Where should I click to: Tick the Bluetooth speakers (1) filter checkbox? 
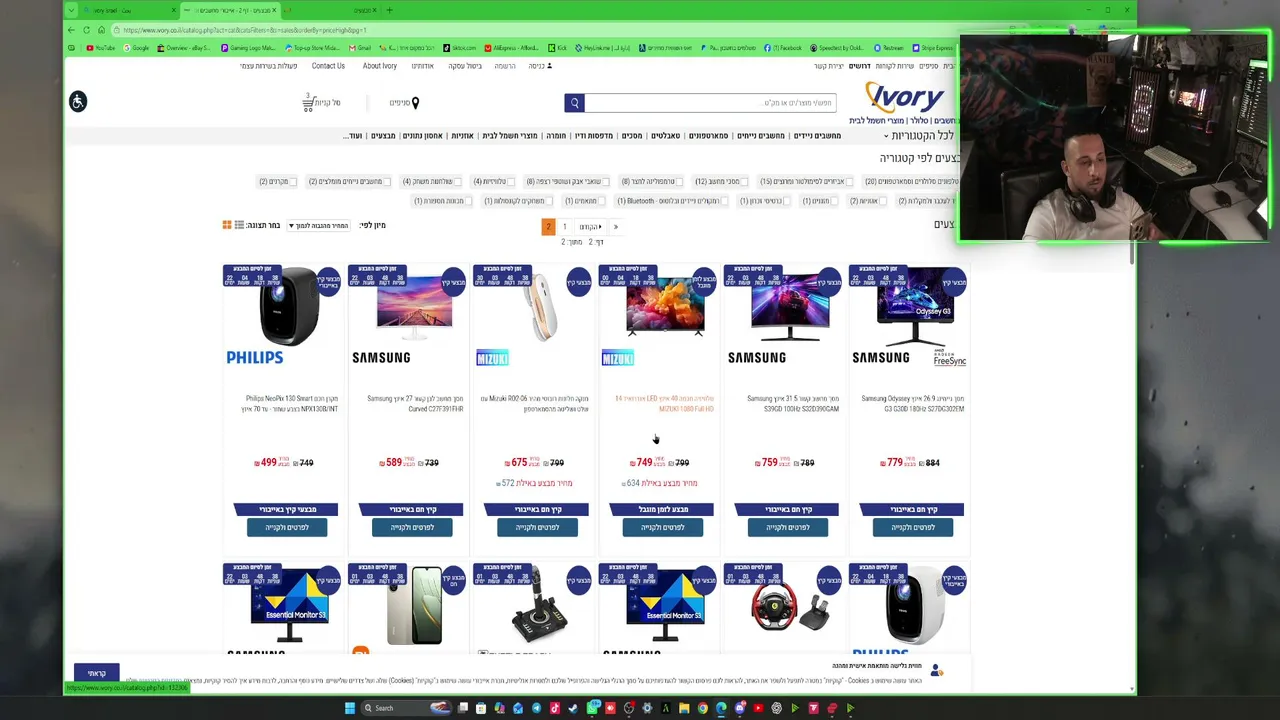(x=724, y=201)
